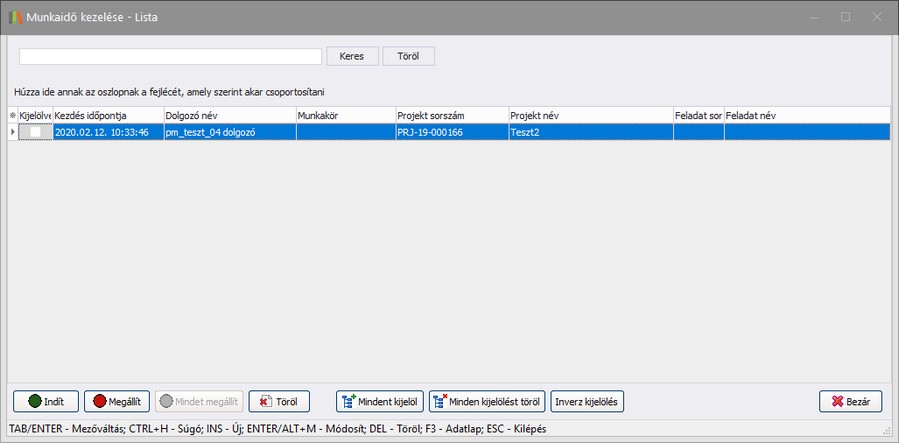Select all rows with Mindent kijelöl
The width and height of the screenshot is (899, 443).
(x=380, y=401)
